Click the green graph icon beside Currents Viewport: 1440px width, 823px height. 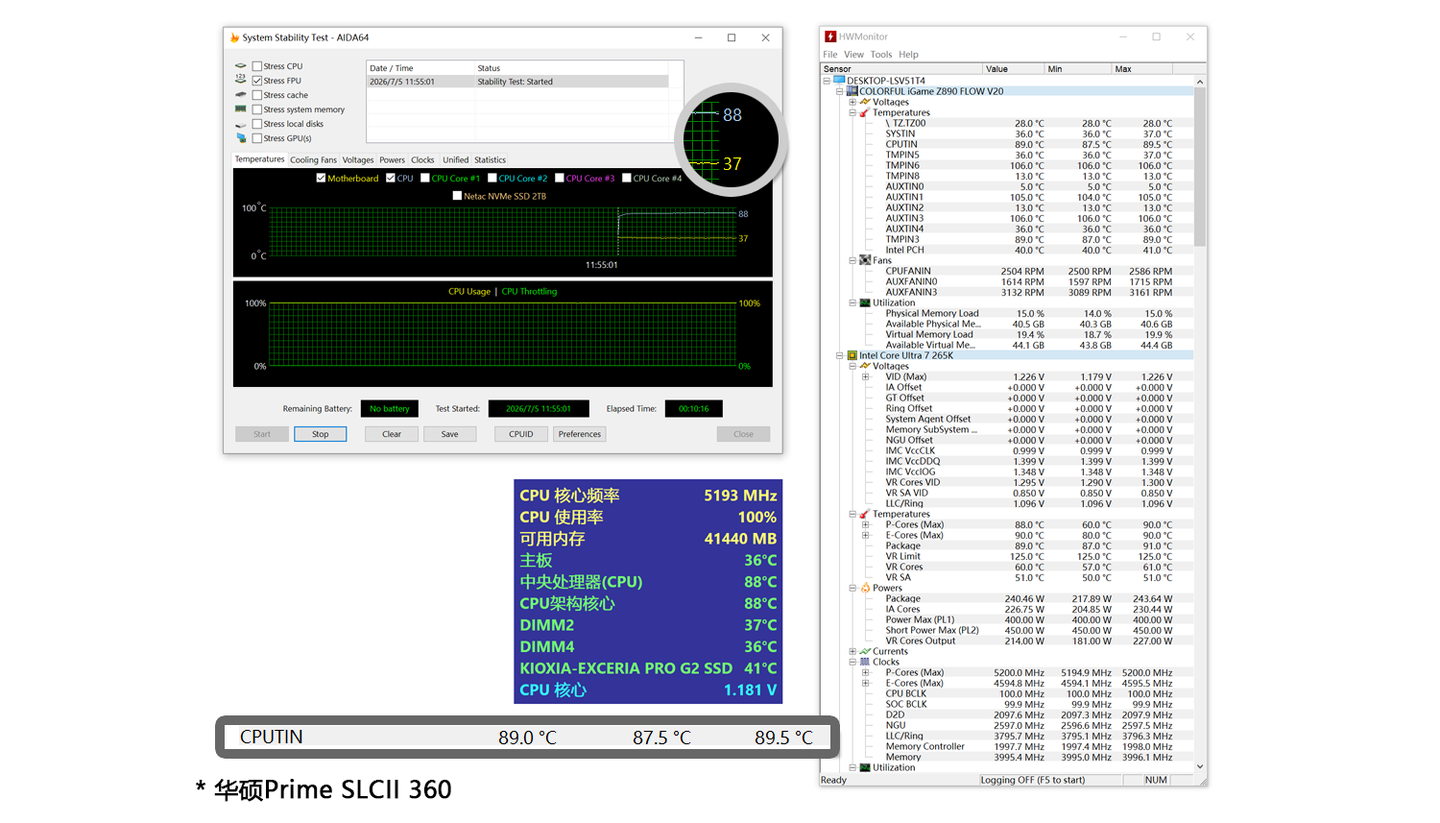coord(864,651)
